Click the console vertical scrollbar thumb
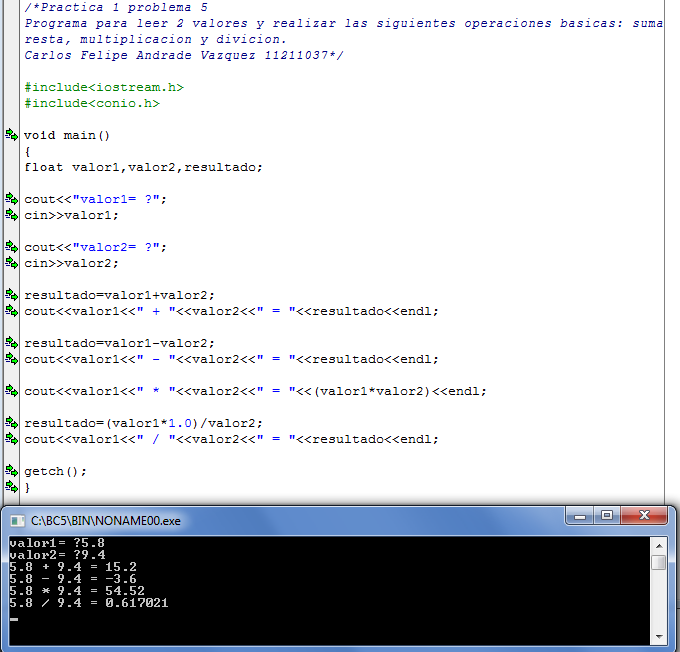Image resolution: width=680 pixels, height=652 pixels. click(x=659, y=562)
